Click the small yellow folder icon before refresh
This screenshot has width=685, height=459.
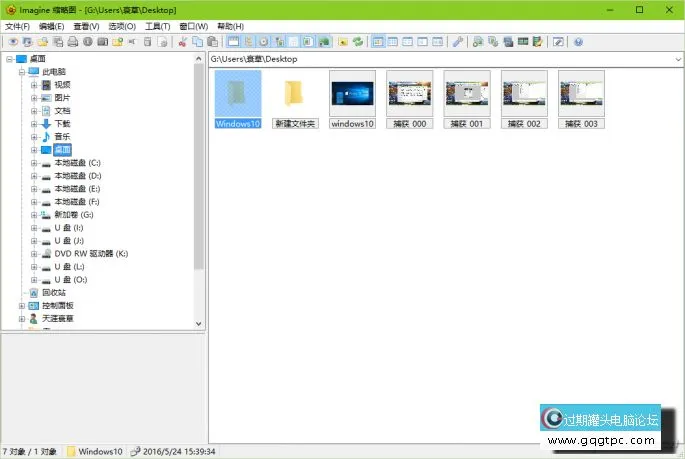click(x=343, y=42)
